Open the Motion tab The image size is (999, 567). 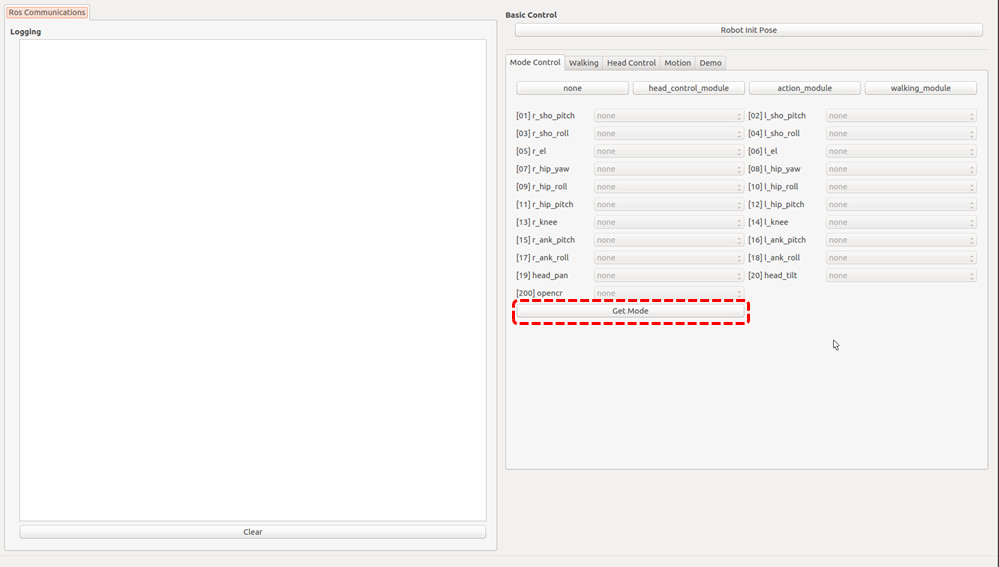[677, 62]
